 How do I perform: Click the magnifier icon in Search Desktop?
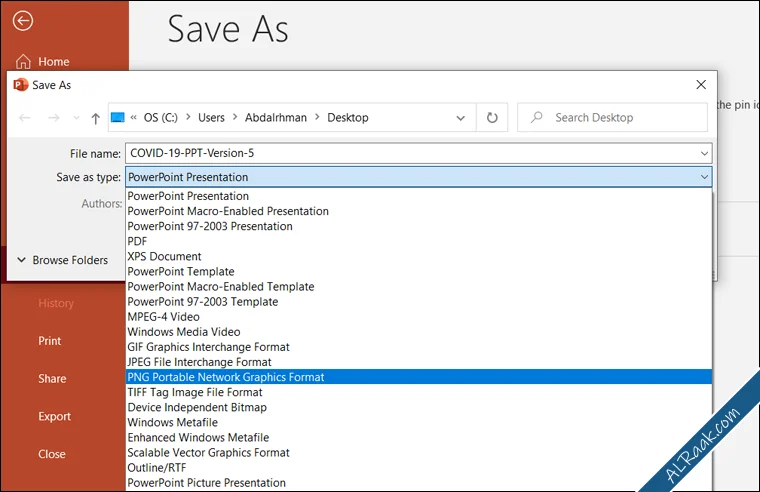[x=537, y=117]
